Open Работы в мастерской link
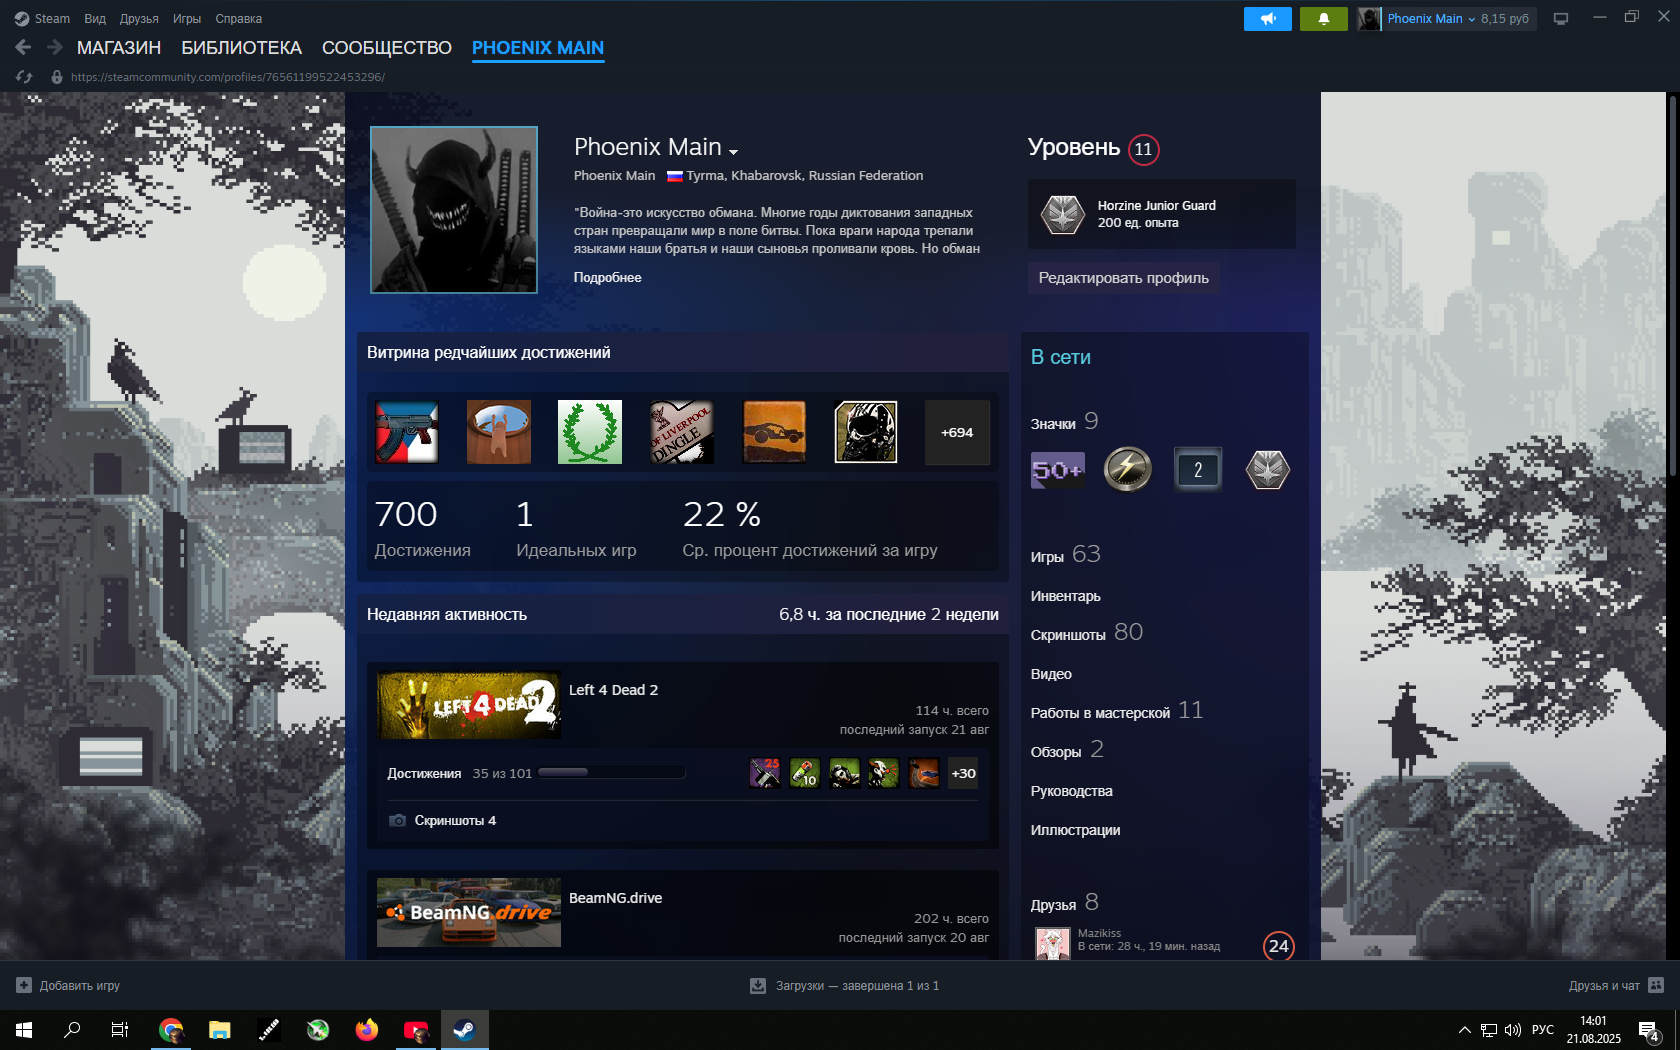This screenshot has width=1680, height=1050. (1117, 711)
